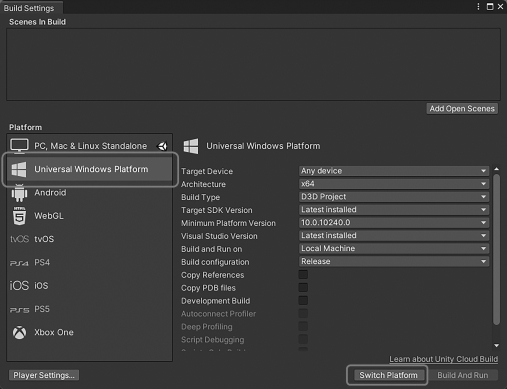The width and height of the screenshot is (507, 389).
Task: Select the iOS platform entry icon
Action: 19,286
